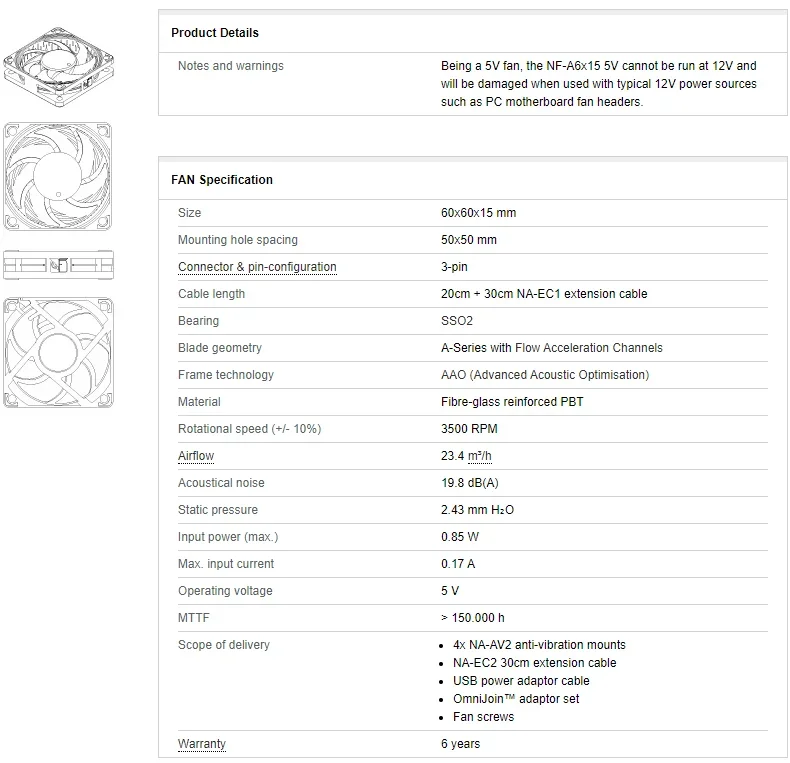The height and width of the screenshot is (763, 790).
Task: Open the Airflow definition link
Action: click(196, 456)
